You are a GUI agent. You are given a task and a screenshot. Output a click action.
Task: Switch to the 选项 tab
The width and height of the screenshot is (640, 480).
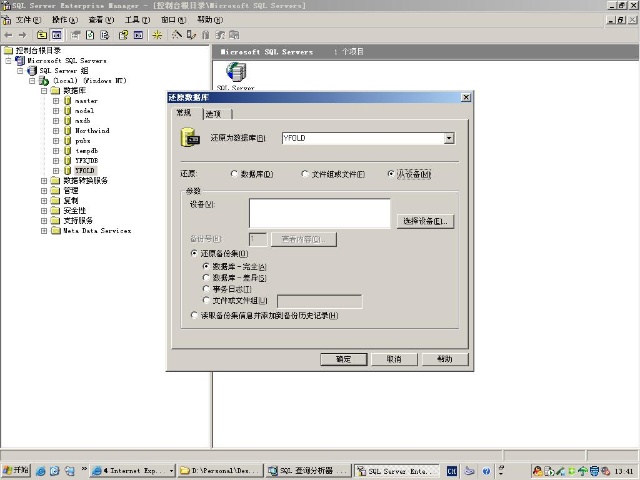point(213,113)
